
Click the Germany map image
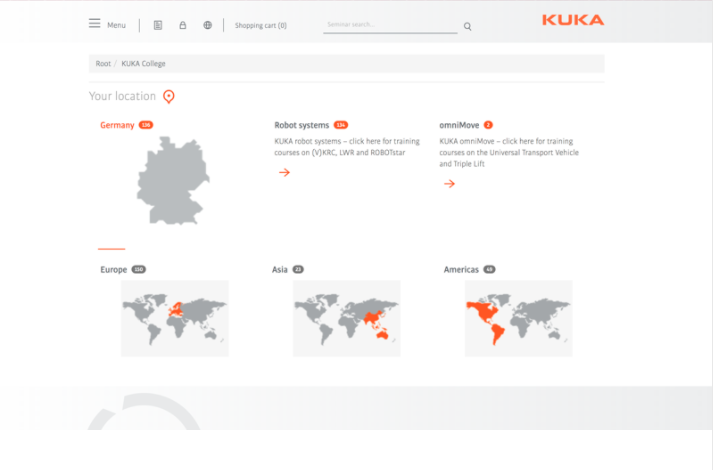click(x=173, y=180)
